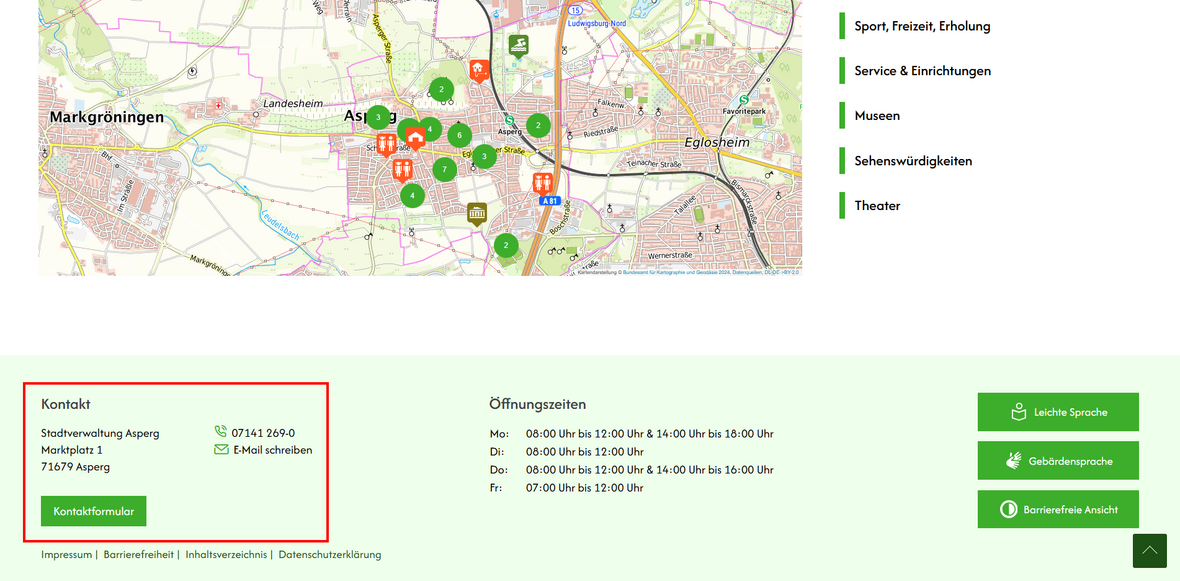Follow the Impressum footer link
The width and height of the screenshot is (1180, 581).
pos(66,554)
